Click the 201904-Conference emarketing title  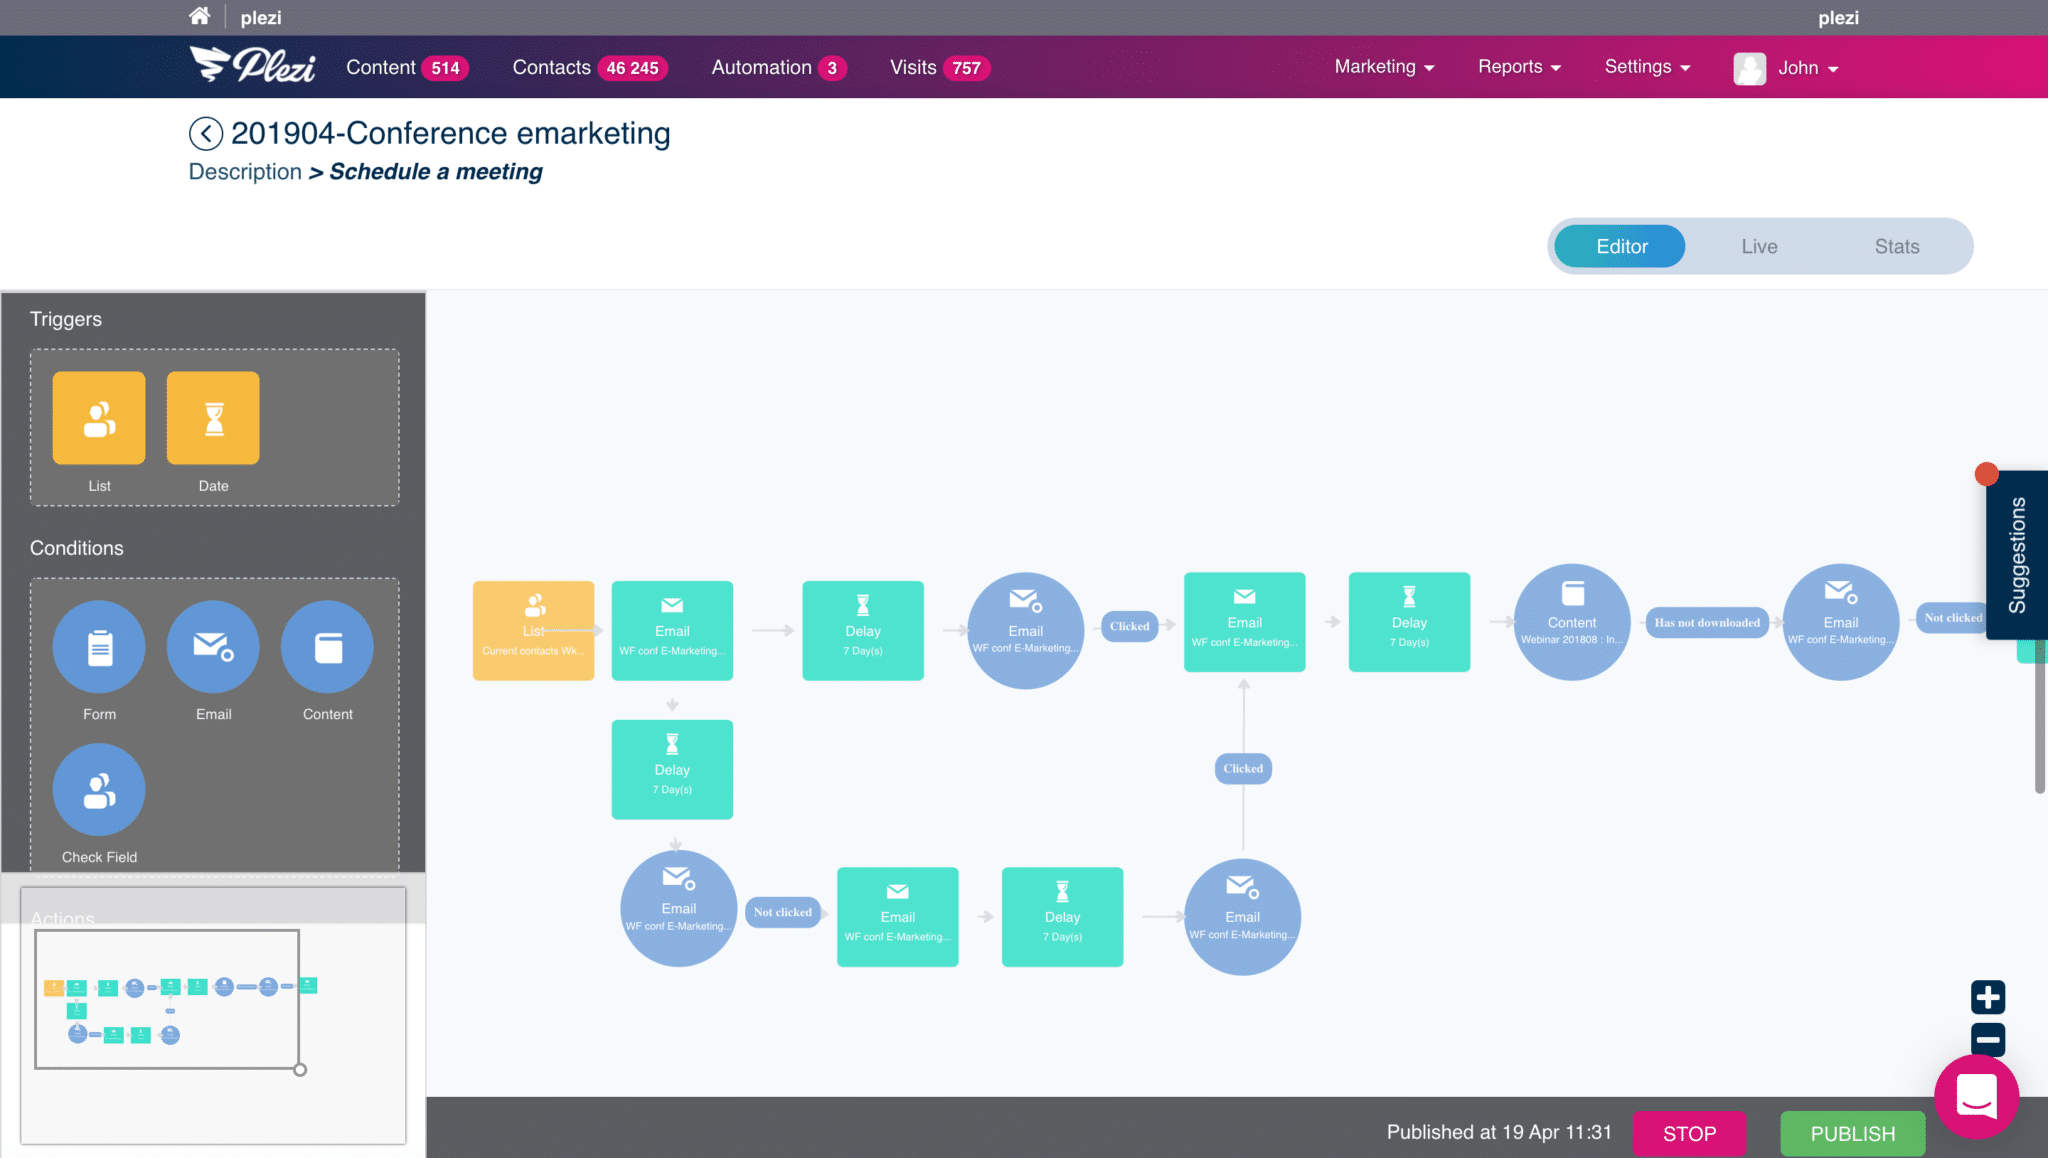click(451, 133)
